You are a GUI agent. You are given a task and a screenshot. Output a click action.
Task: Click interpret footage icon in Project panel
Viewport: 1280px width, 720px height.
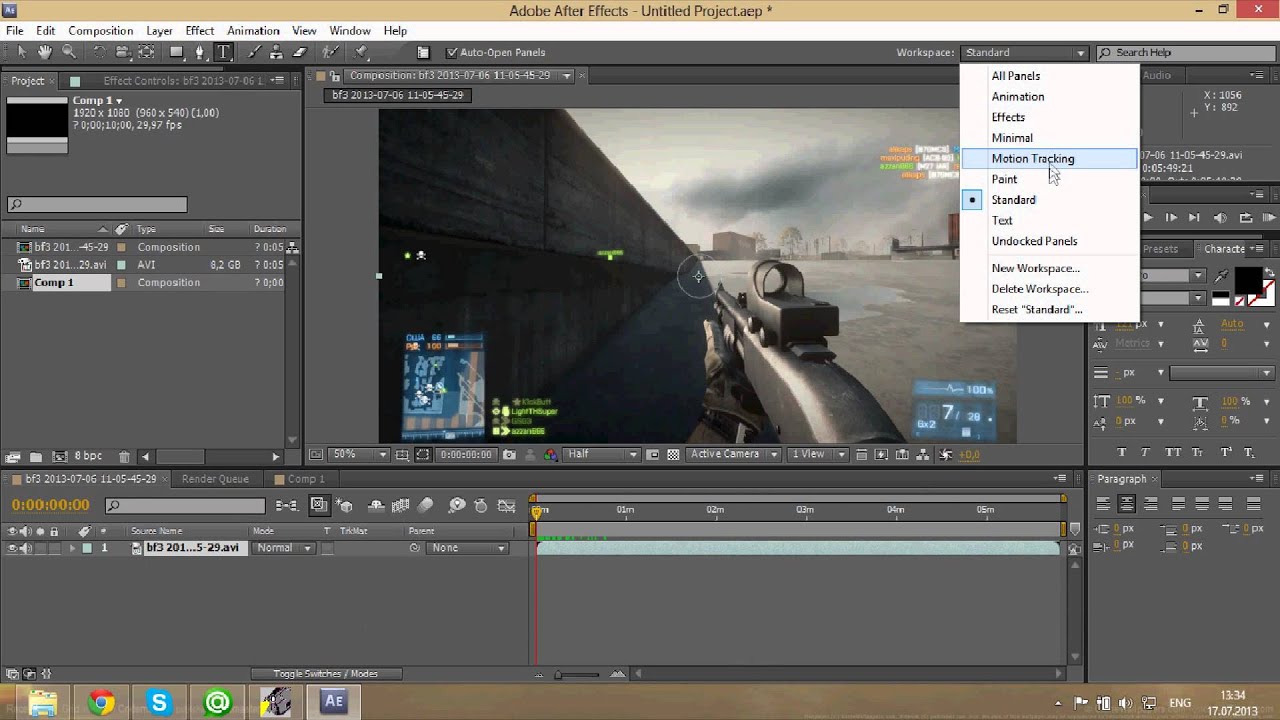point(13,457)
